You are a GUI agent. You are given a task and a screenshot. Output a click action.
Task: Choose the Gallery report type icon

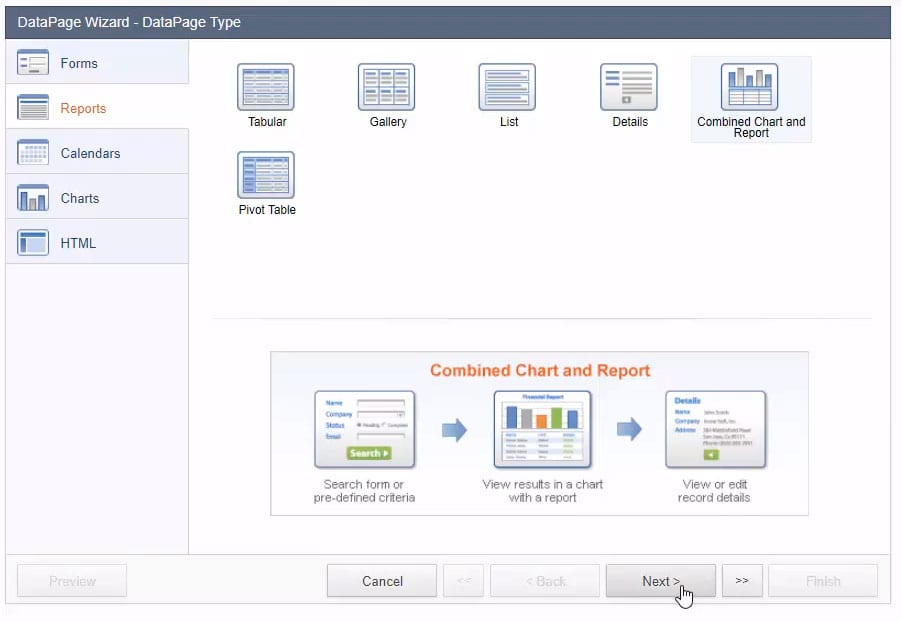coord(387,87)
